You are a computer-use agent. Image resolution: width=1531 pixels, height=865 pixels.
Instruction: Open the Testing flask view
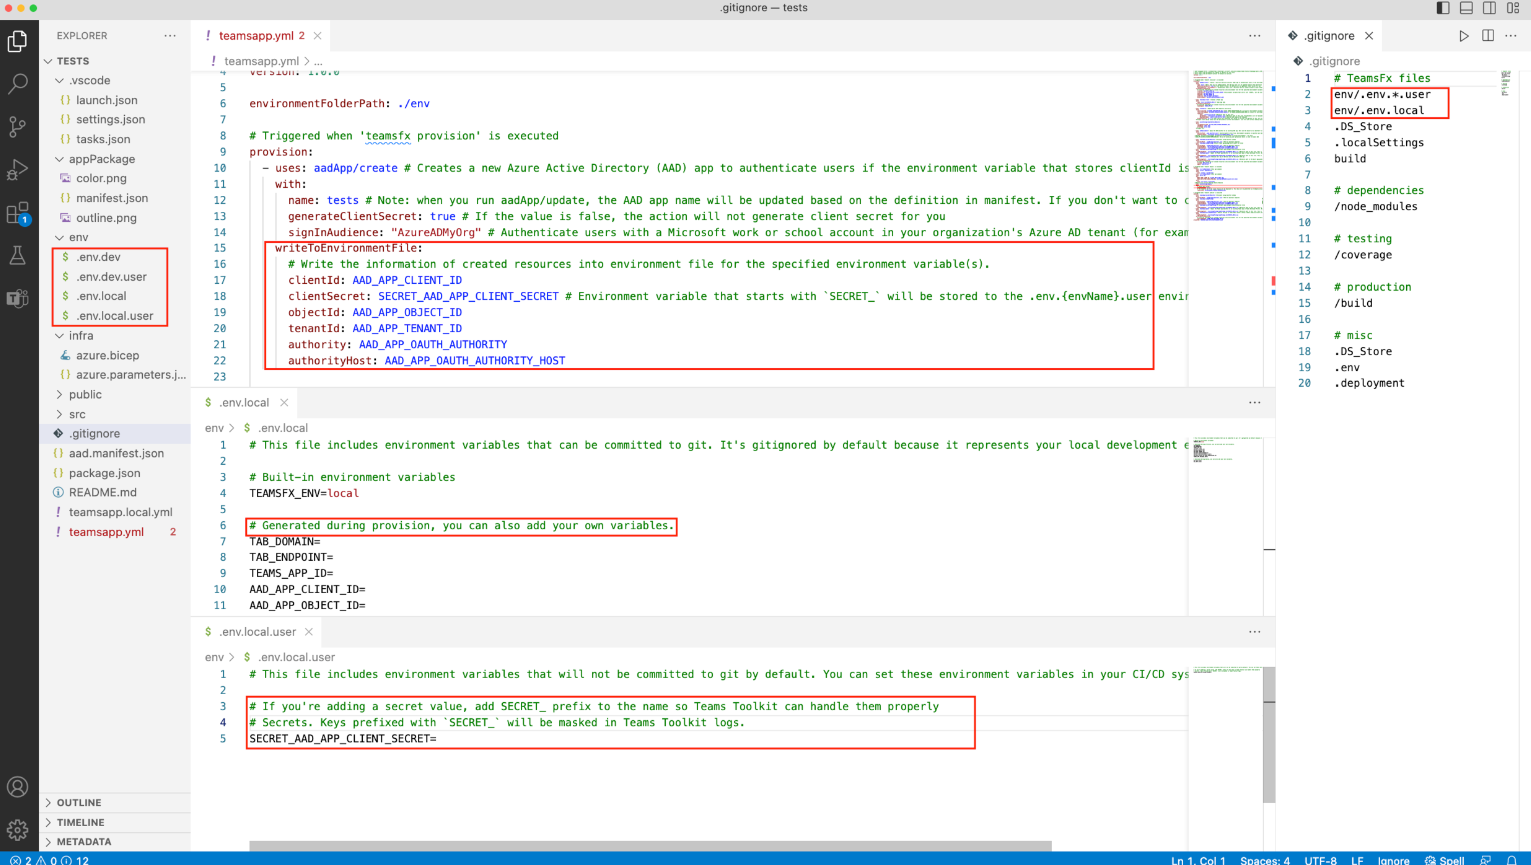click(x=17, y=256)
